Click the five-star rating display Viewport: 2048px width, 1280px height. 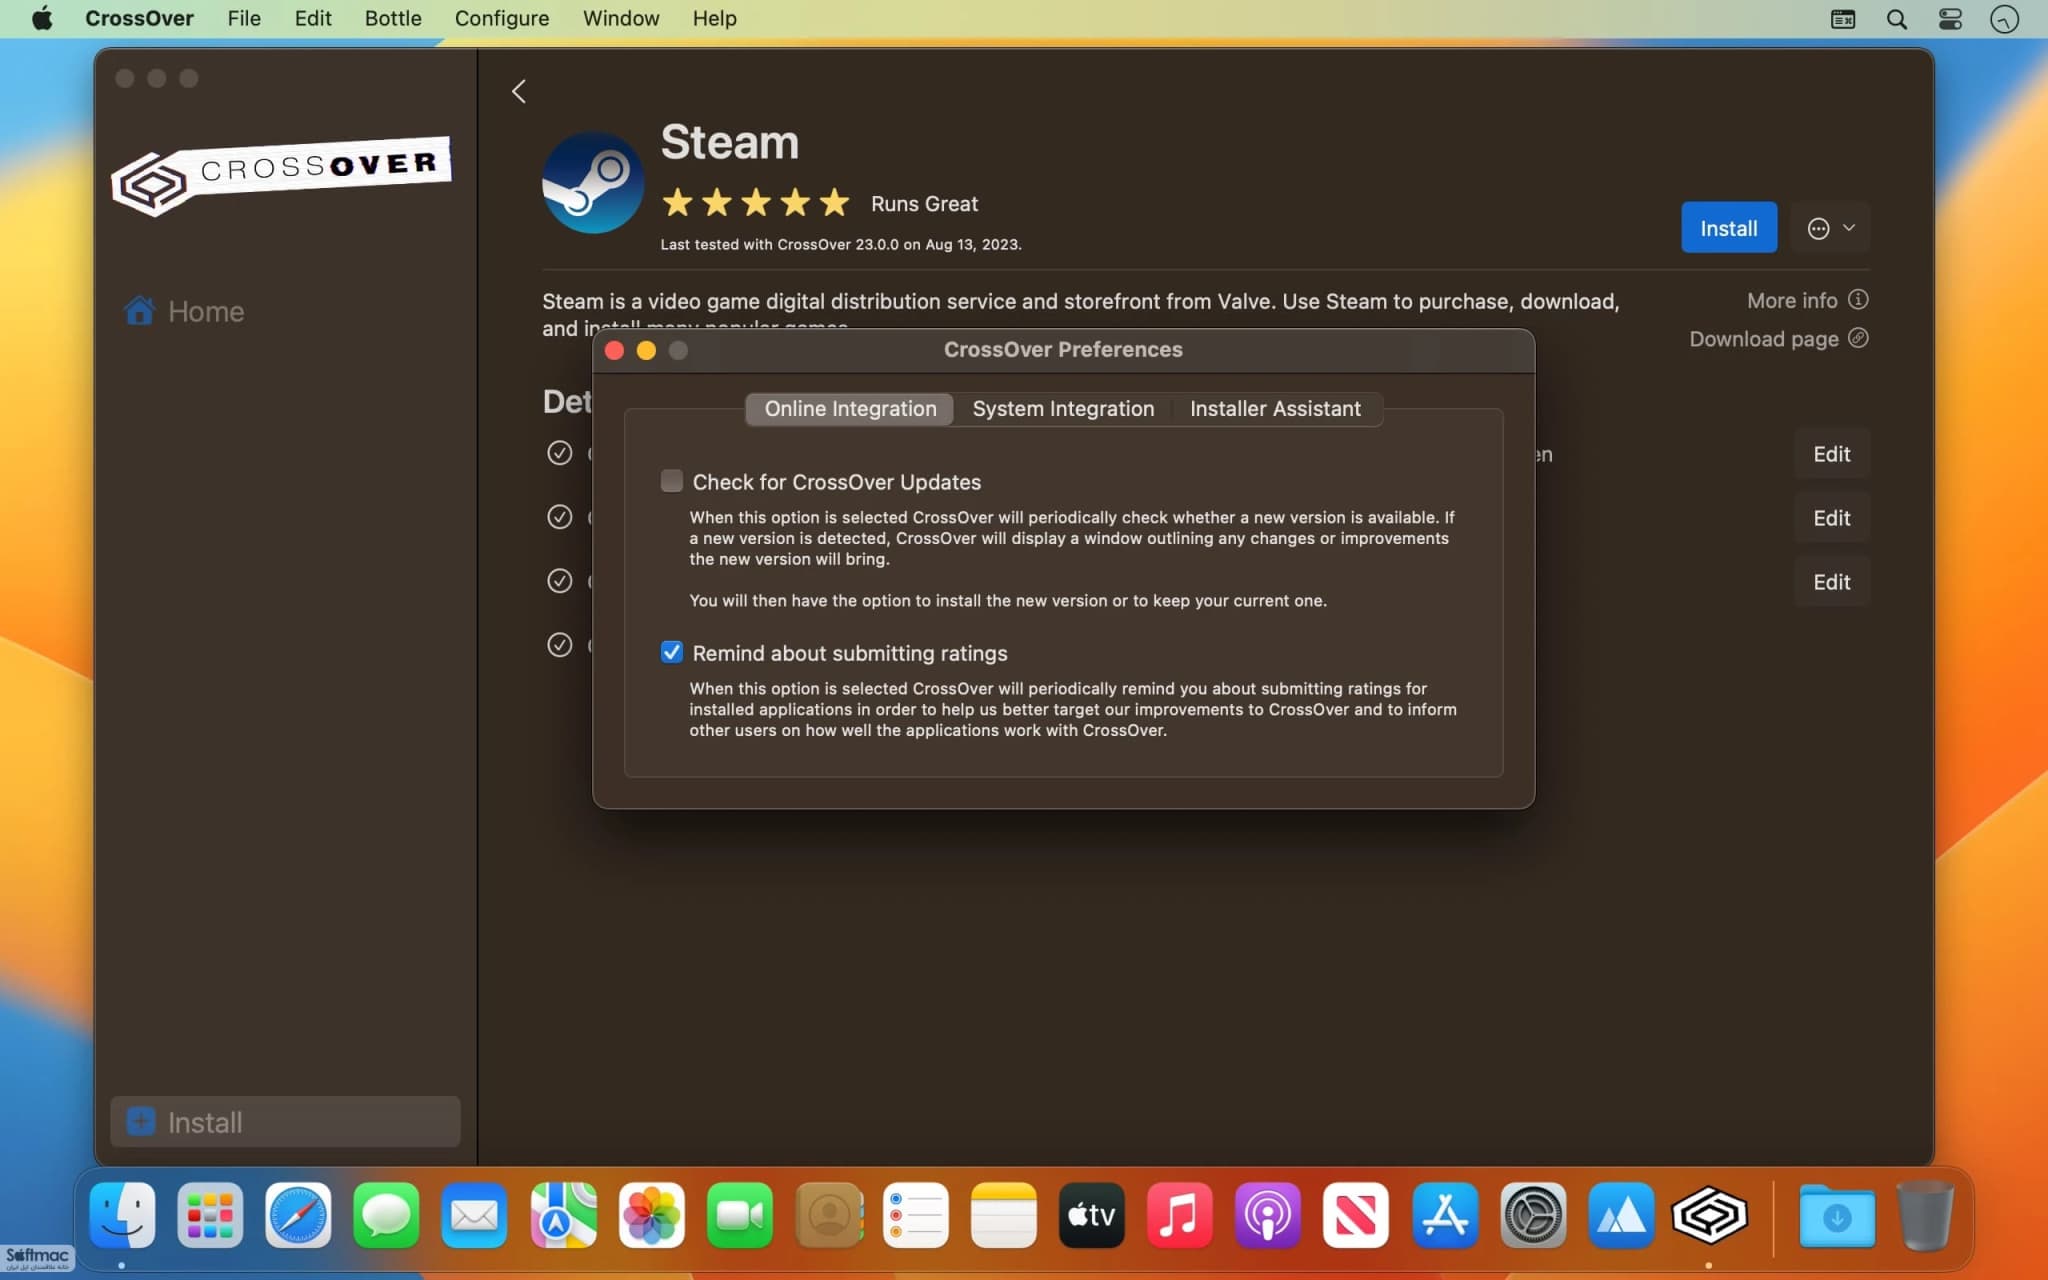756,203
